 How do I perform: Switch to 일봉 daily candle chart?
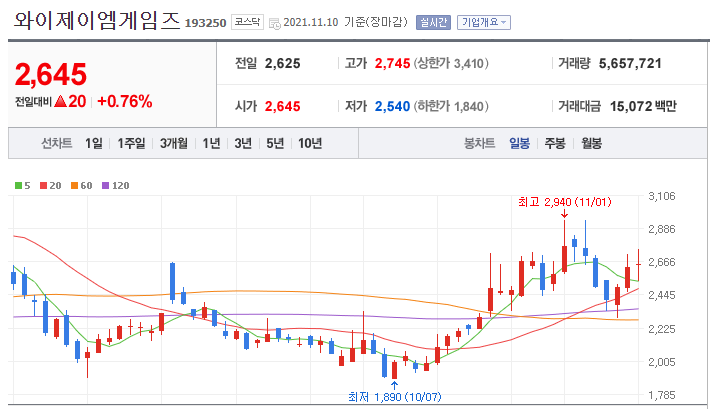point(519,144)
